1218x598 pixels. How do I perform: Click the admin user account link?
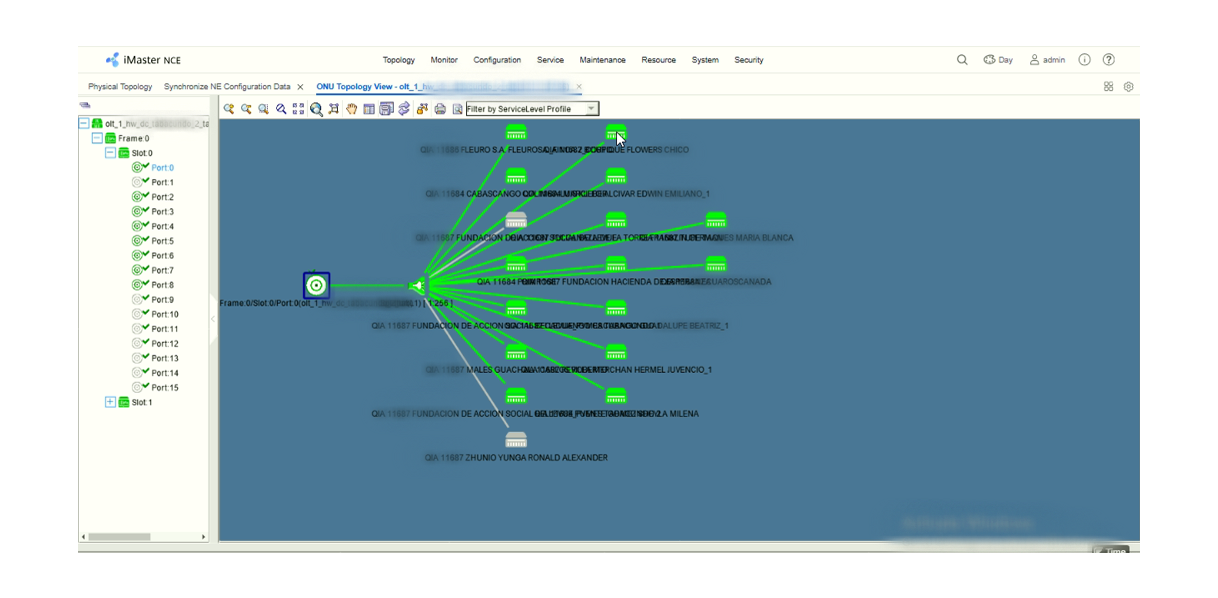1047,60
